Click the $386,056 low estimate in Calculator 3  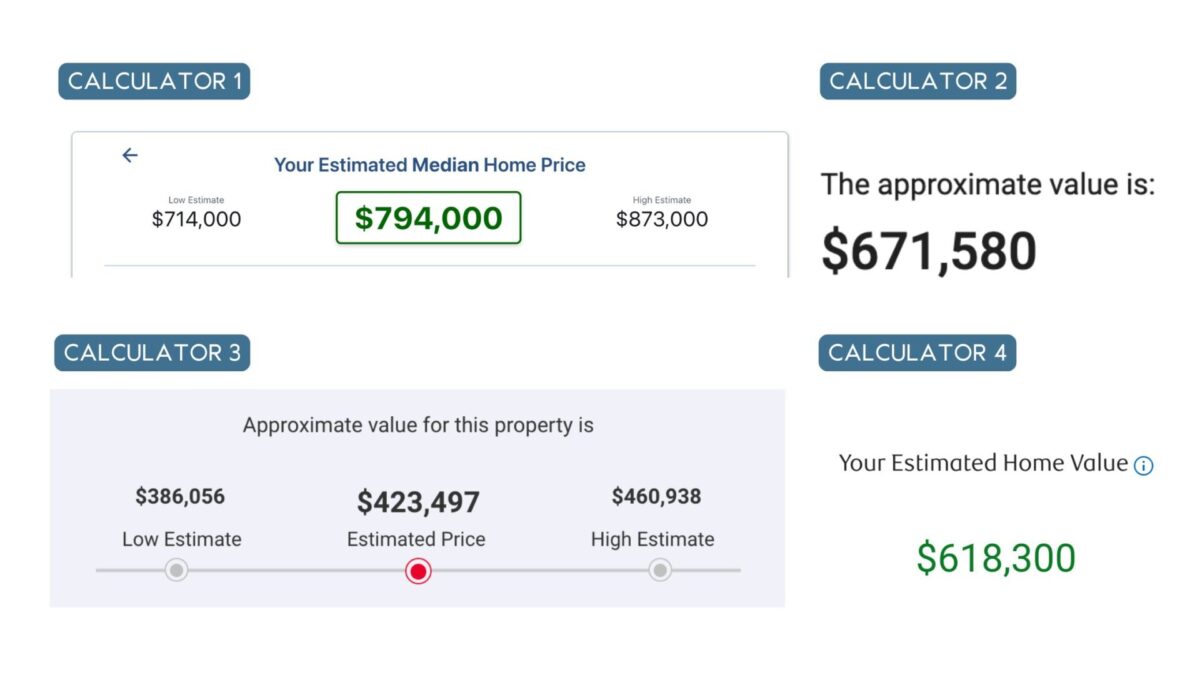[180, 496]
